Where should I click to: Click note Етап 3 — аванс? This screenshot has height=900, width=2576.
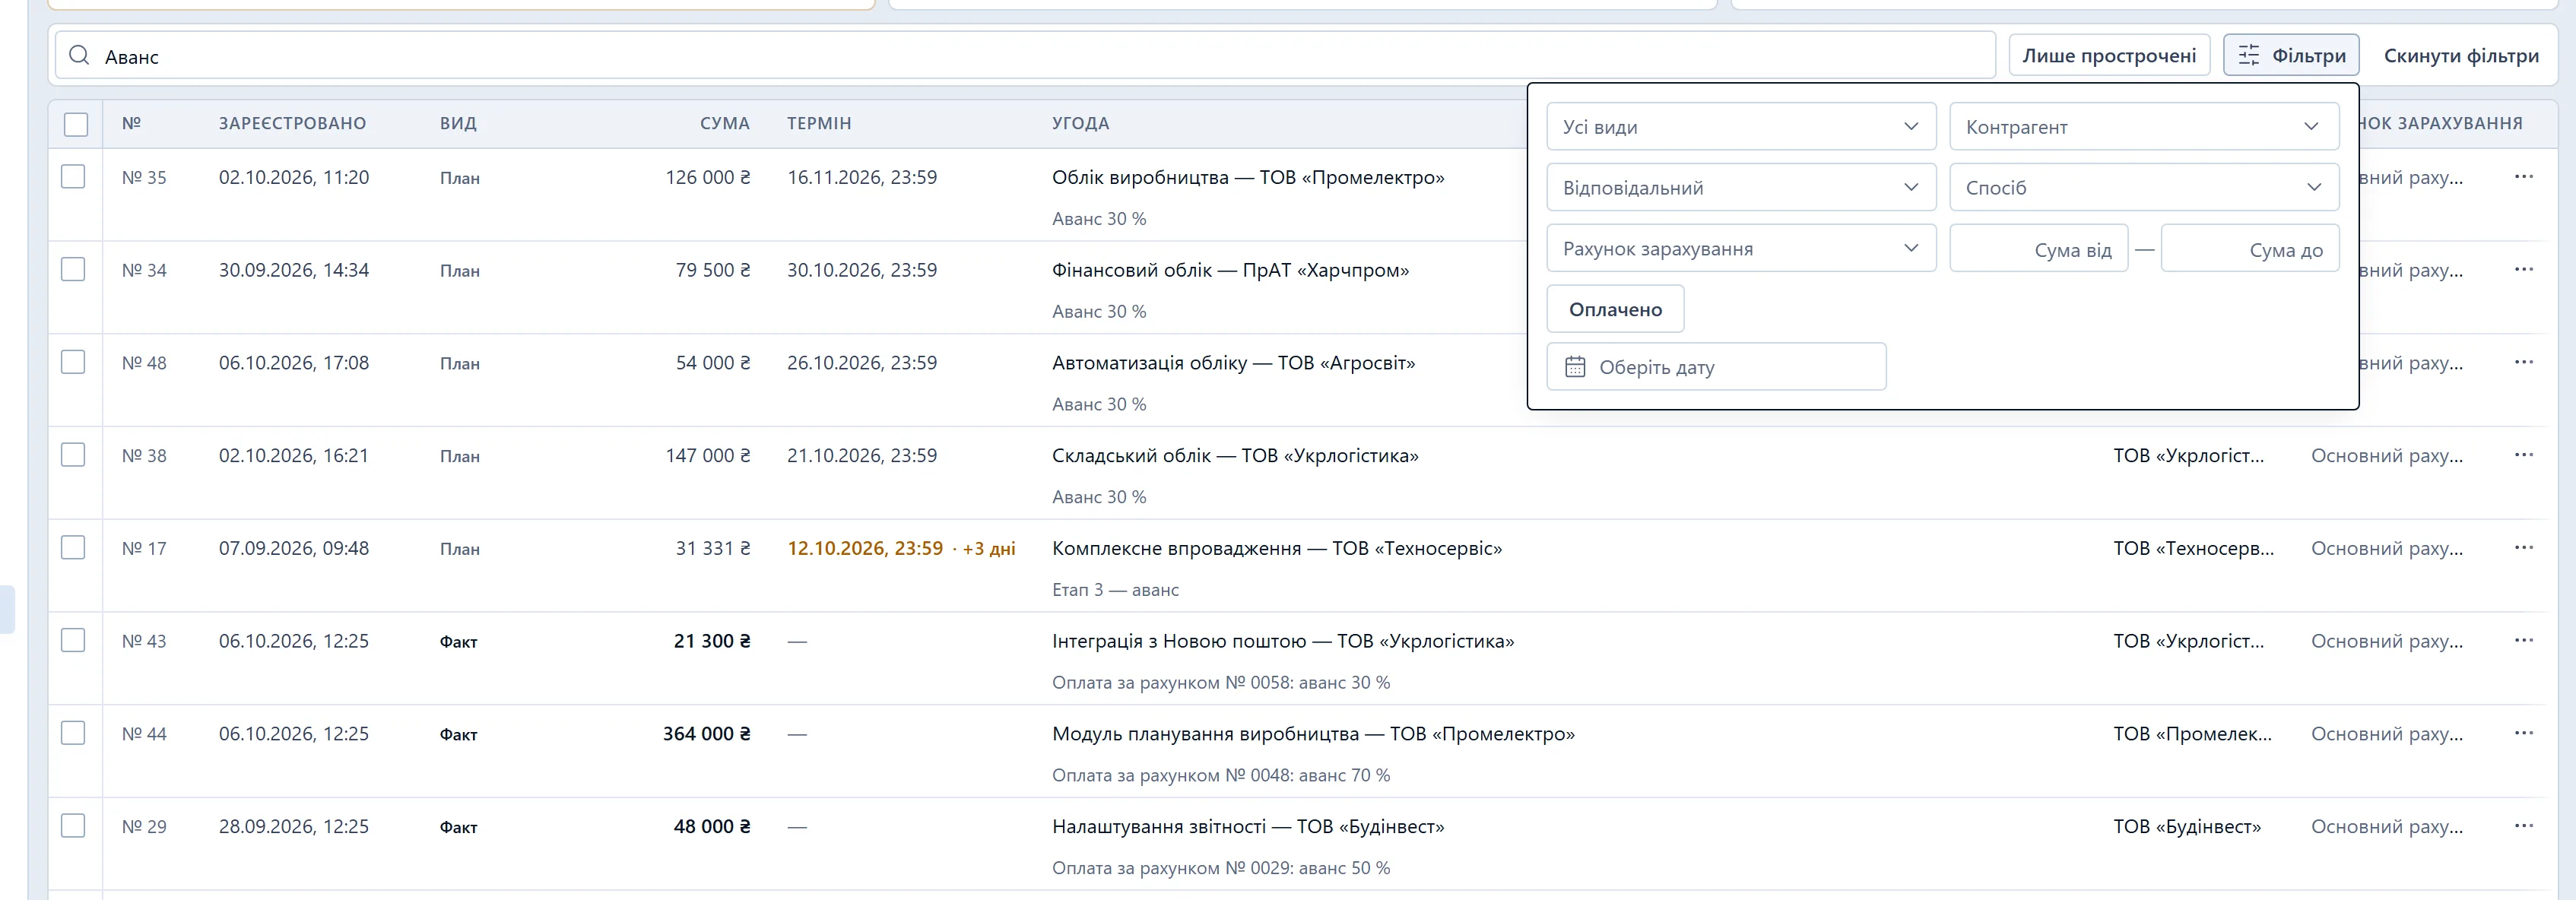point(1115,590)
